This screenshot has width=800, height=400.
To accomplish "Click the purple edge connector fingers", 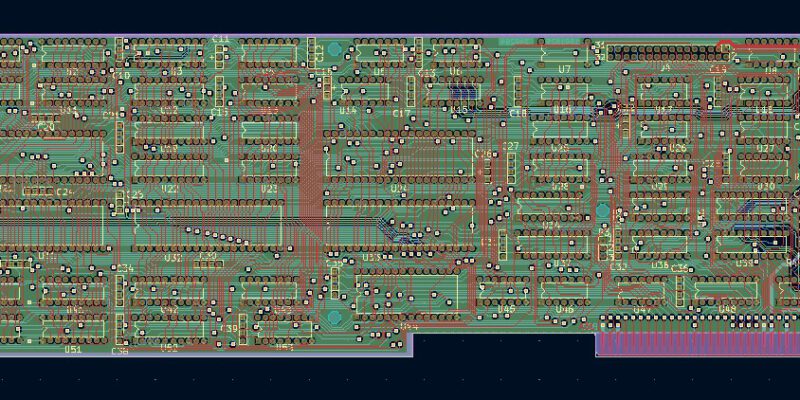I will pyautogui.click(x=698, y=343).
